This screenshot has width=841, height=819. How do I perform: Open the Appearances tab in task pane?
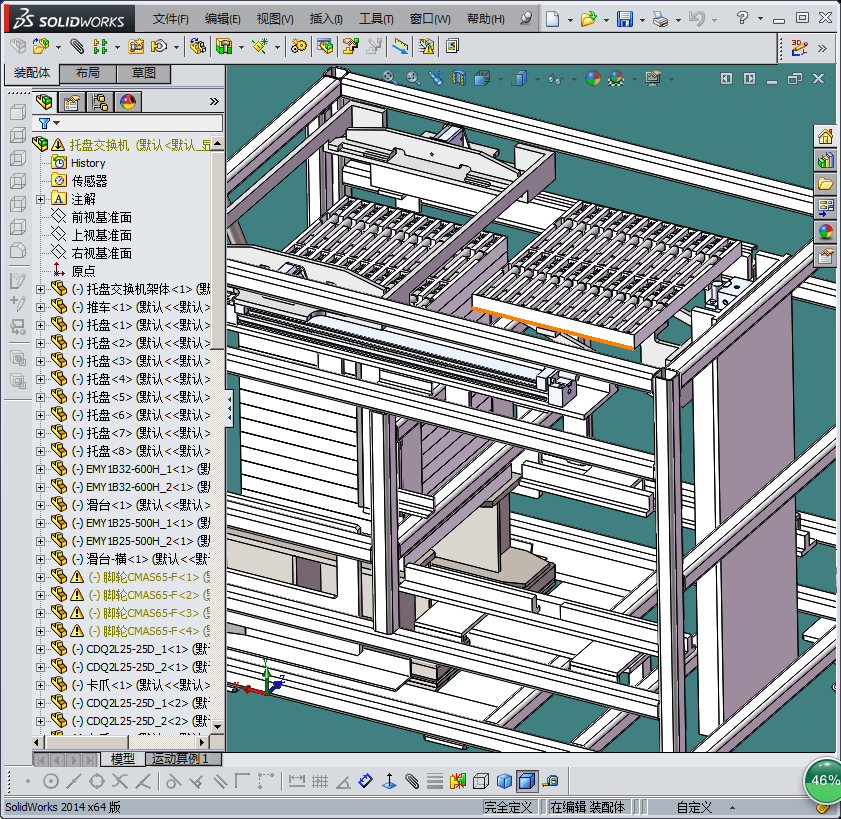[x=825, y=232]
